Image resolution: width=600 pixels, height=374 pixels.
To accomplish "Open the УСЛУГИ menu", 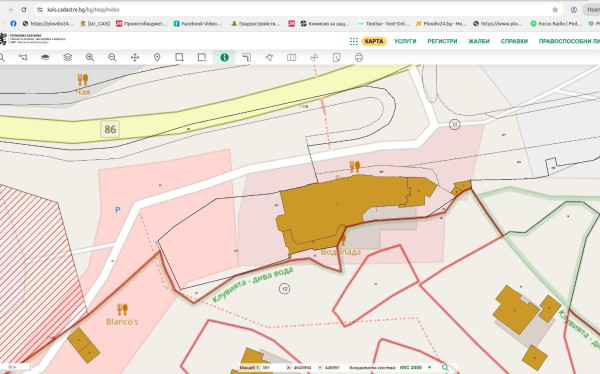I will (405, 41).
